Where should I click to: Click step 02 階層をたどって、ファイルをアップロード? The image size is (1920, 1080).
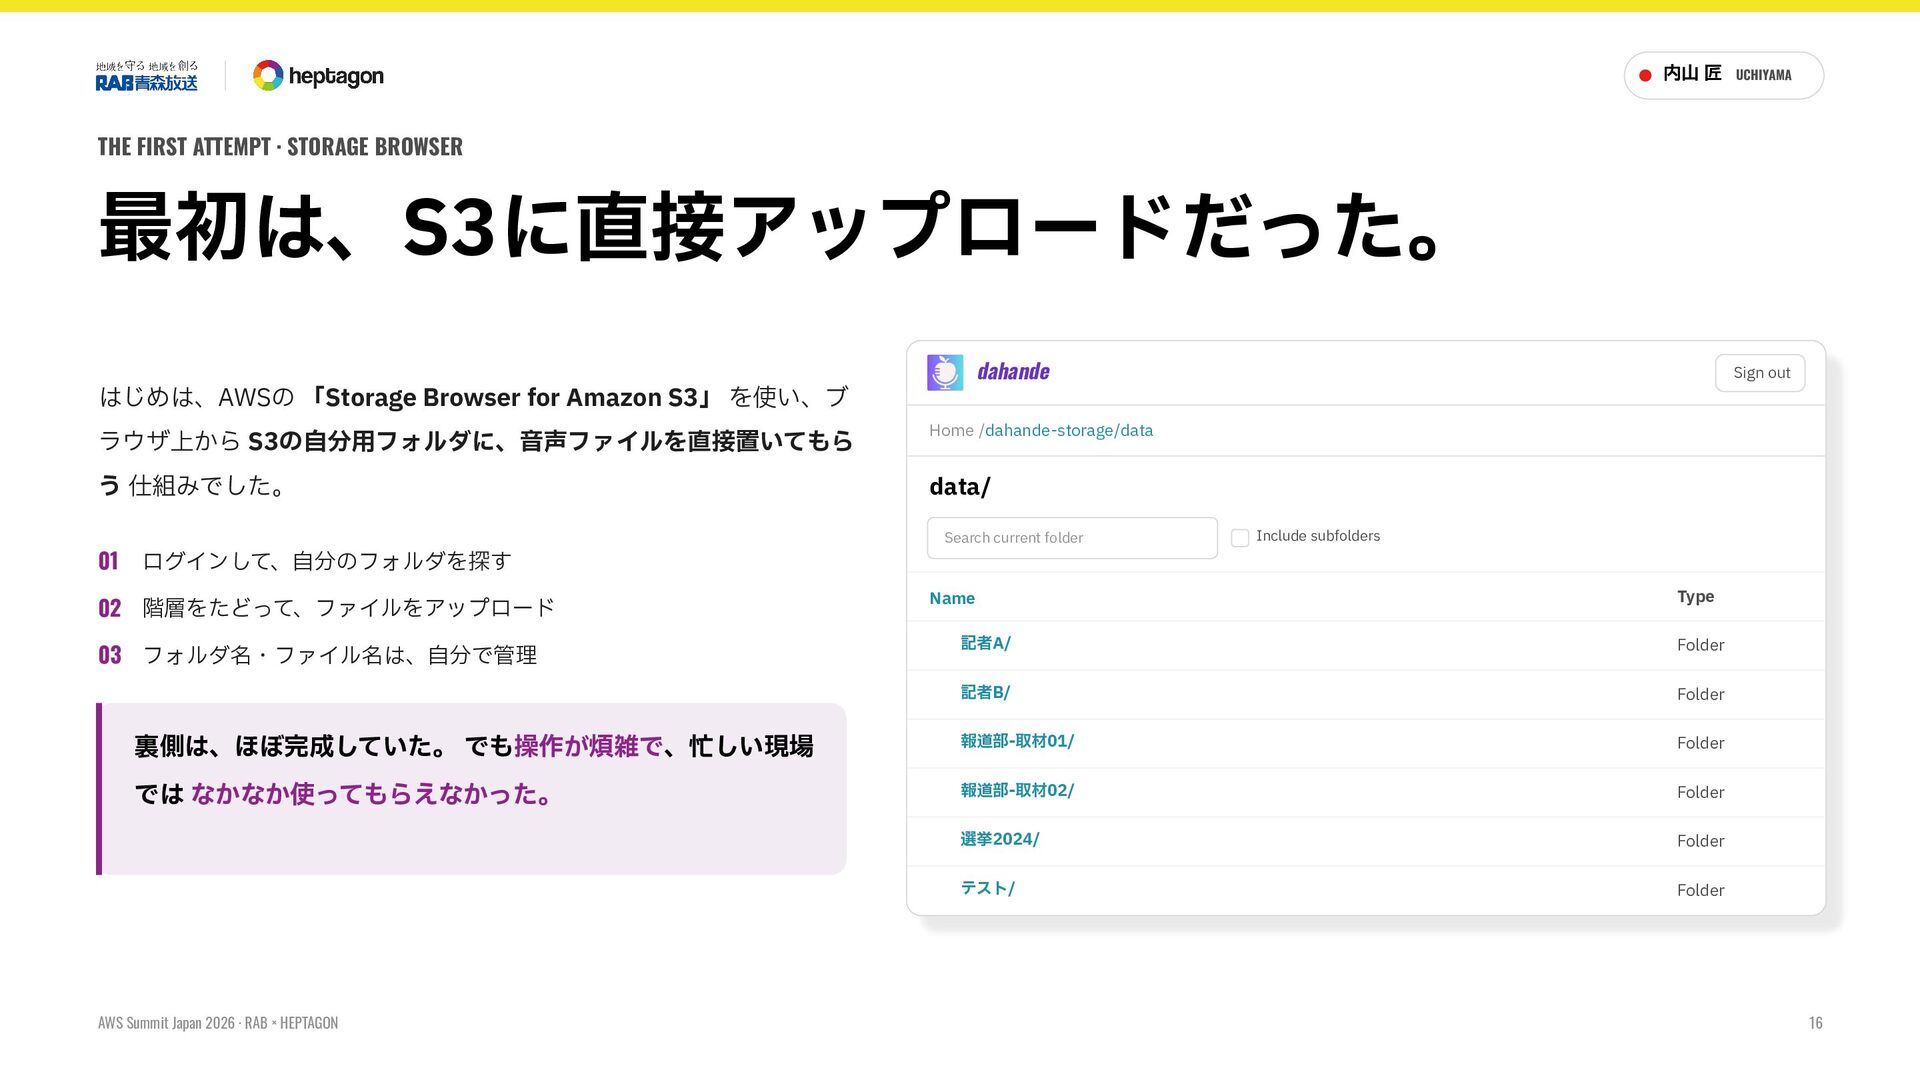[x=326, y=608]
